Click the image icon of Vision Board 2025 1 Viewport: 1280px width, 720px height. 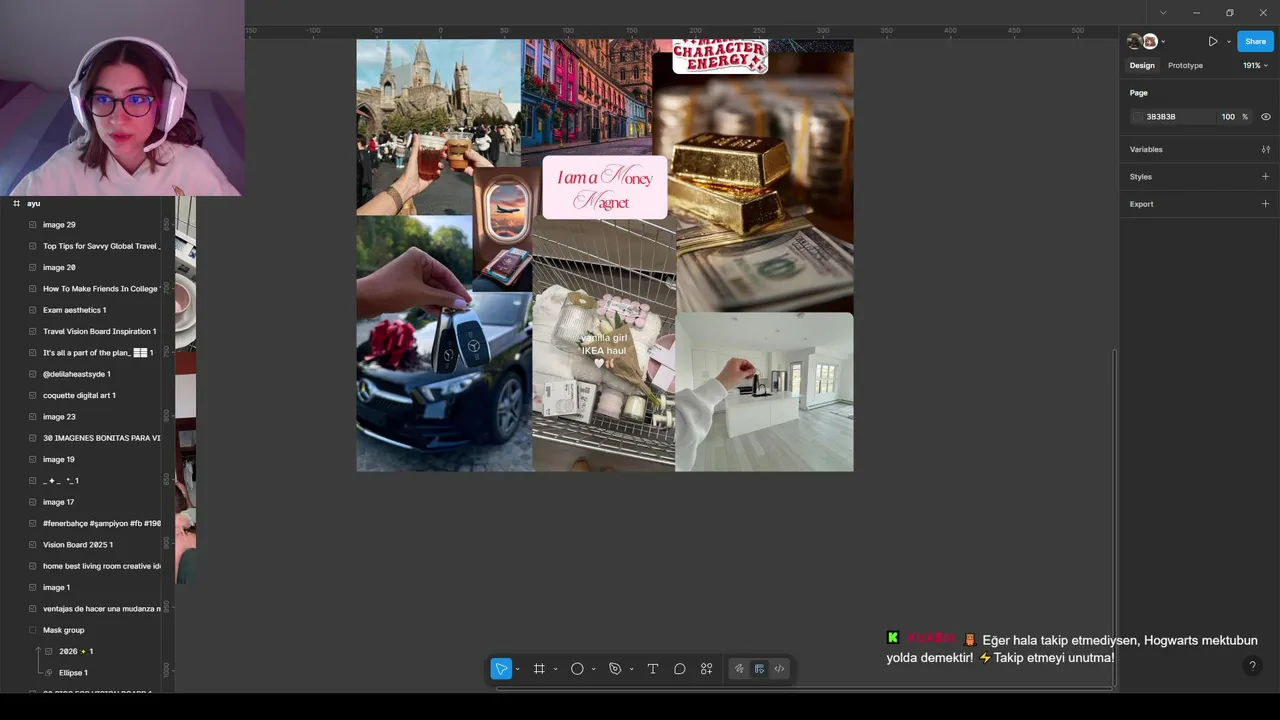tap(32, 545)
